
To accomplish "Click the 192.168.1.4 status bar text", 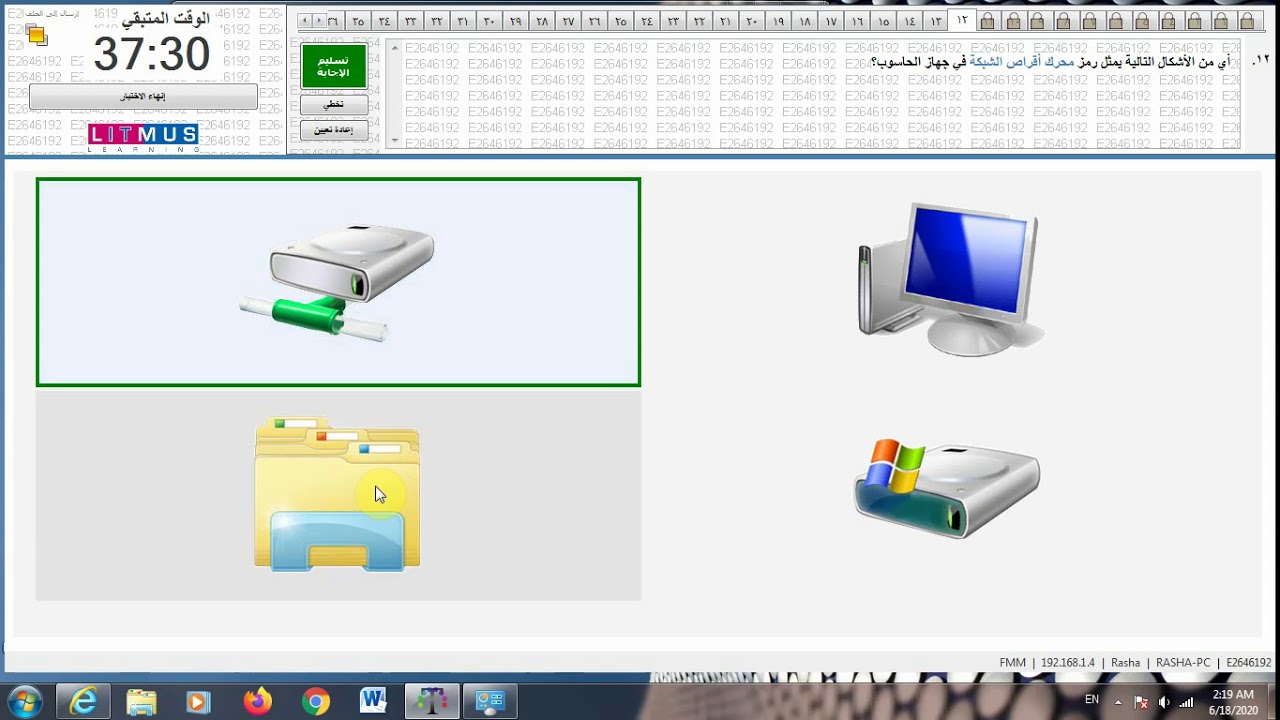I will coord(1068,663).
